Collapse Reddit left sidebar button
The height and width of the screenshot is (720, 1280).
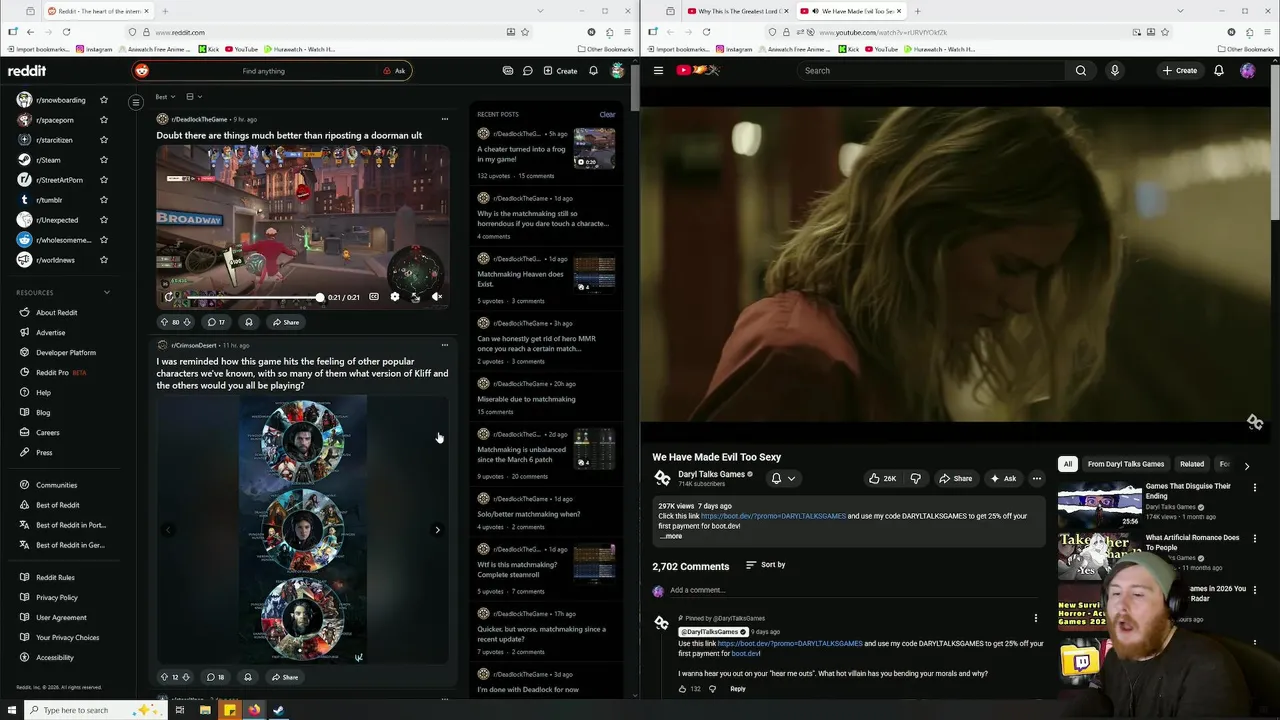[x=136, y=102]
